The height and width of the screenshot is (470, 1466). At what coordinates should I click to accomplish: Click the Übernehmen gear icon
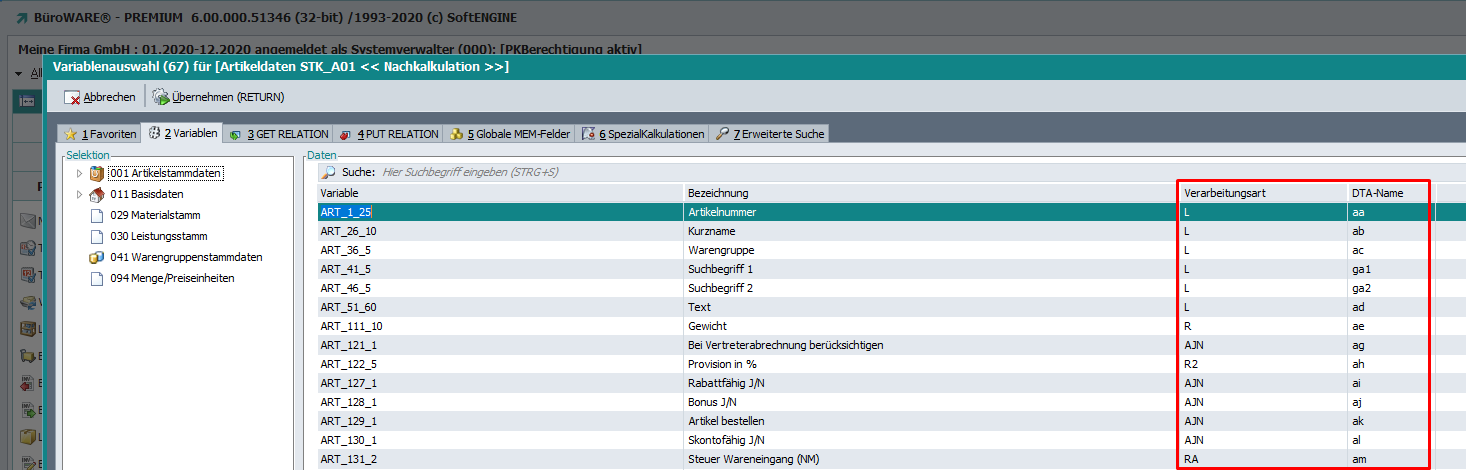[160, 97]
